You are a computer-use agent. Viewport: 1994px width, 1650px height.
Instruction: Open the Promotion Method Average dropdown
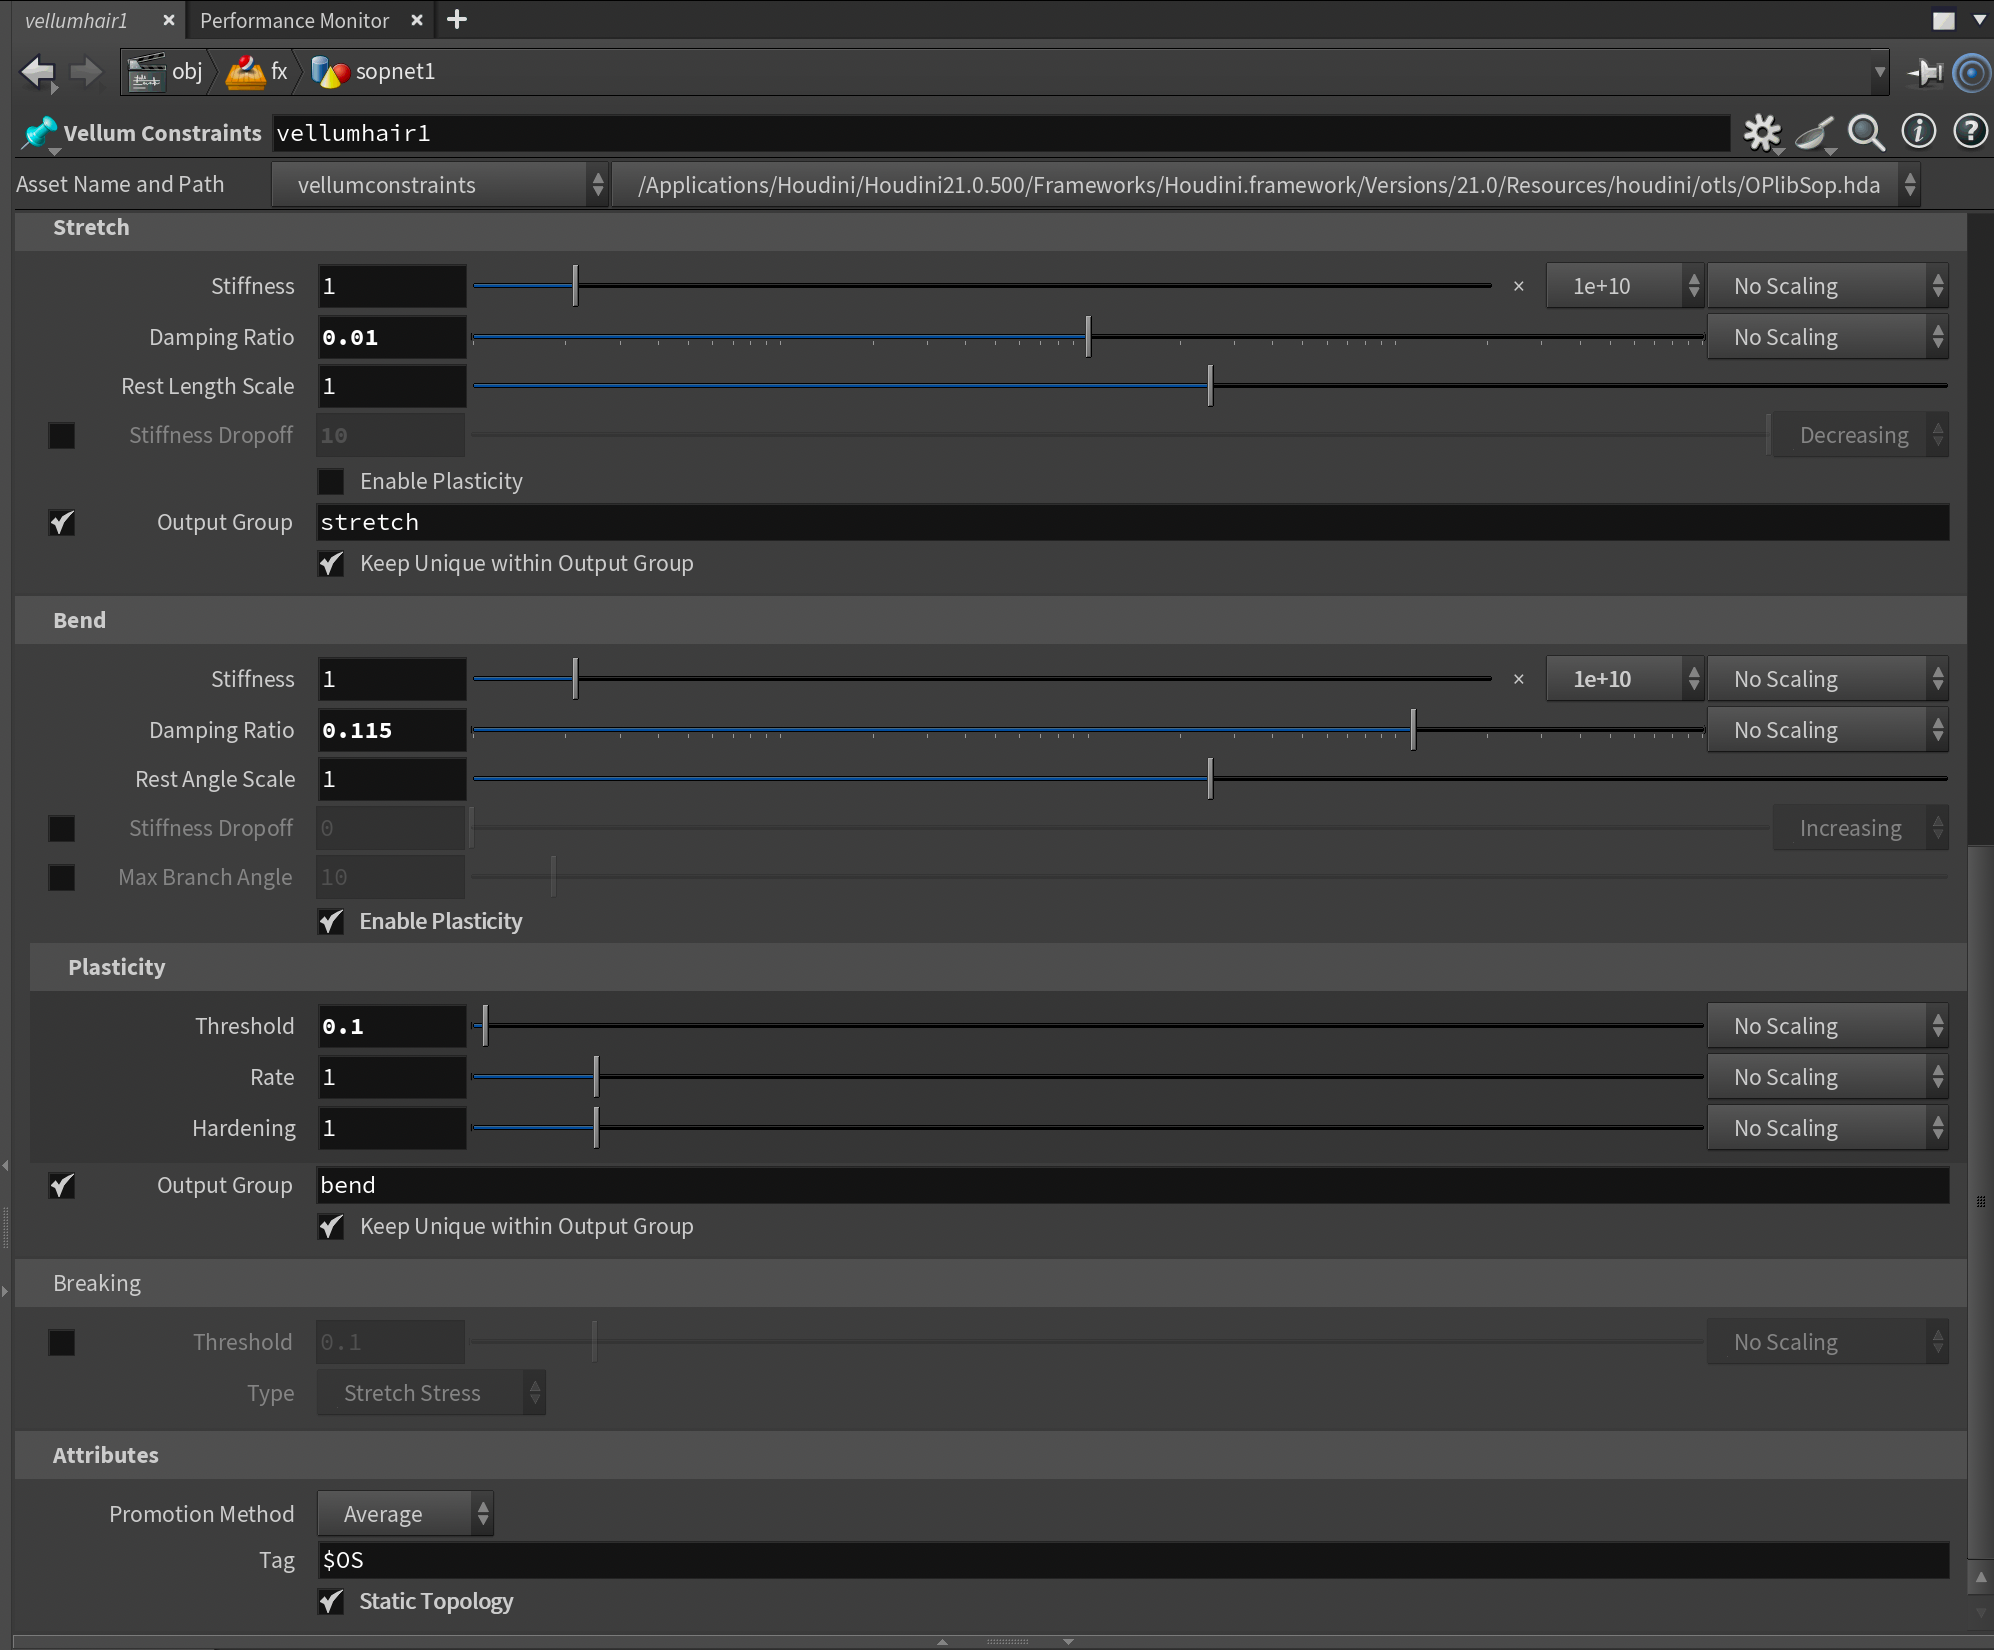[x=405, y=1514]
